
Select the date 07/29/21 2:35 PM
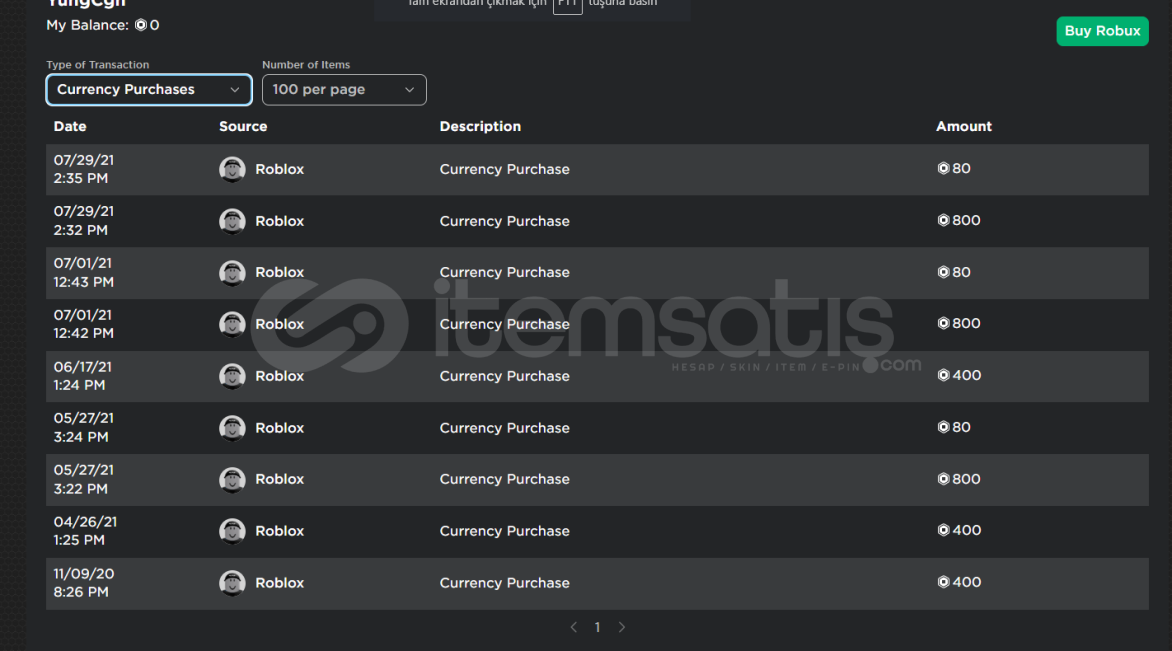point(84,170)
